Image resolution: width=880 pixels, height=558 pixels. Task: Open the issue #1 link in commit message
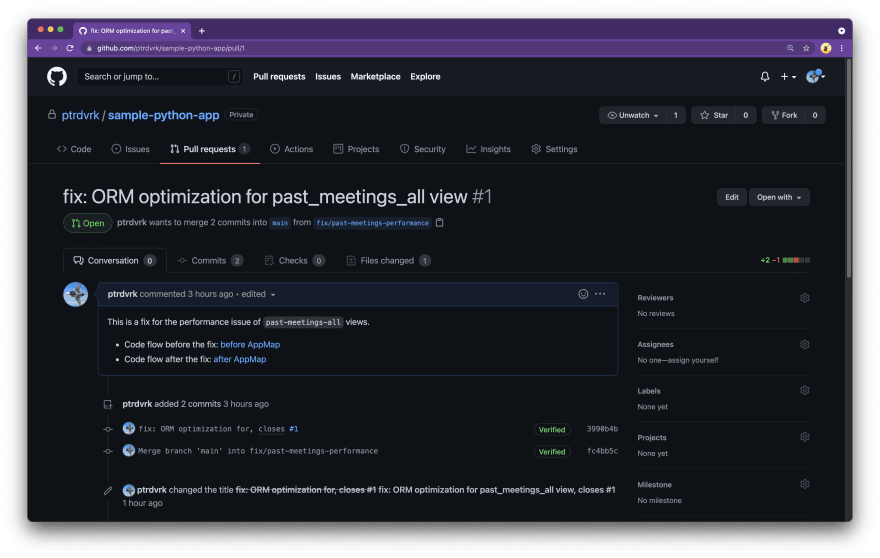coord(294,429)
